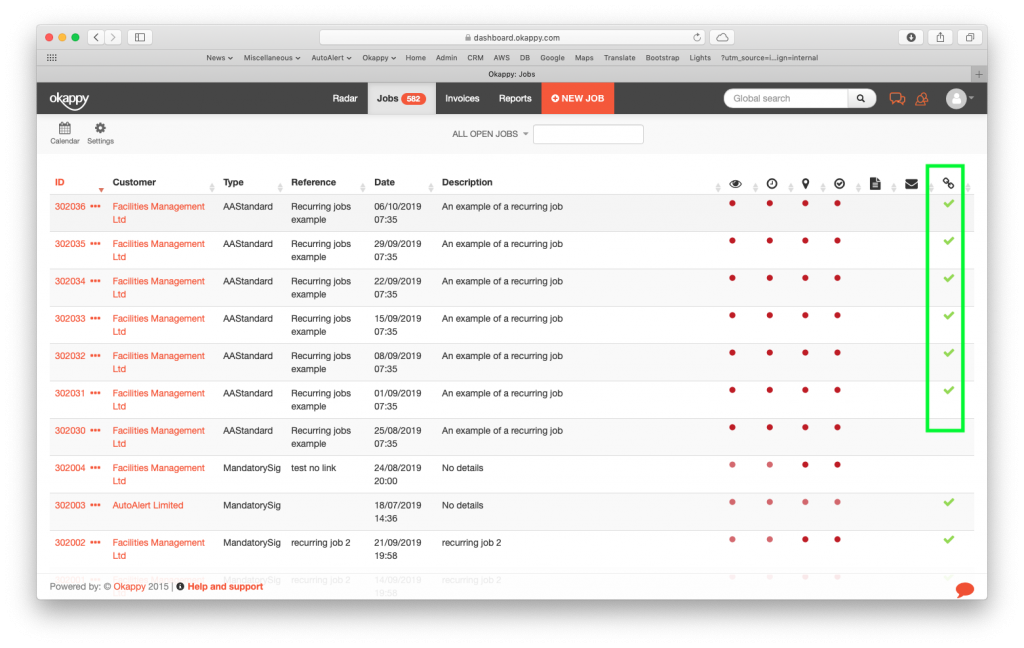Open the jobs Settings gear
The image size is (1024, 648).
tap(100, 133)
